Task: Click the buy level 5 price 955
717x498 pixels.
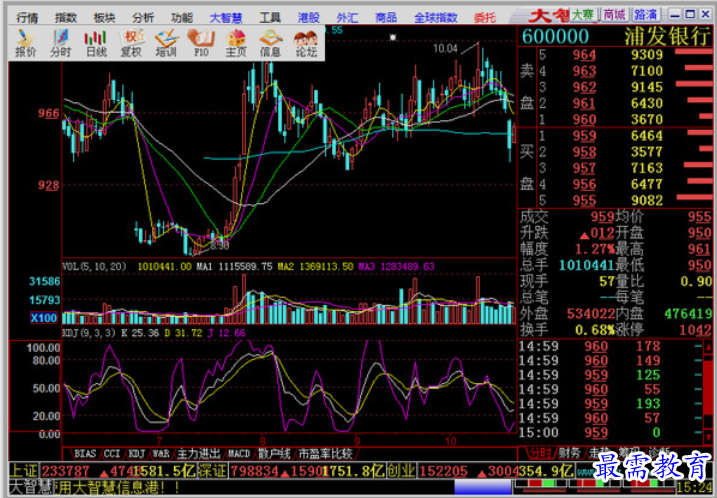Action: [584, 200]
